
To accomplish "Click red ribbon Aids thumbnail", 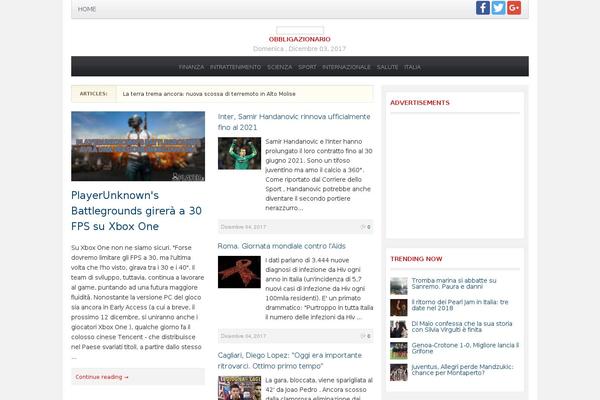I will coord(239,272).
